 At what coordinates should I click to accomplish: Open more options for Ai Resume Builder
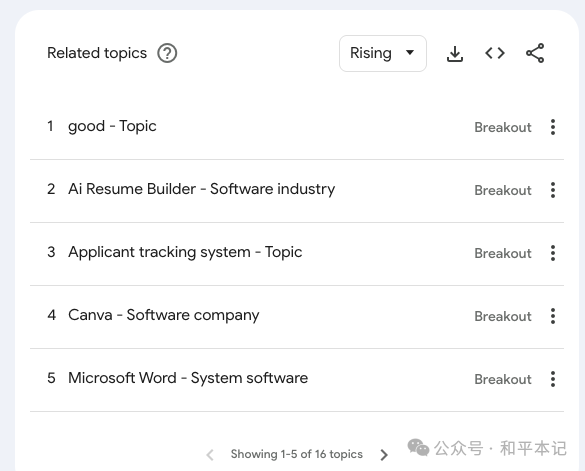(x=553, y=190)
